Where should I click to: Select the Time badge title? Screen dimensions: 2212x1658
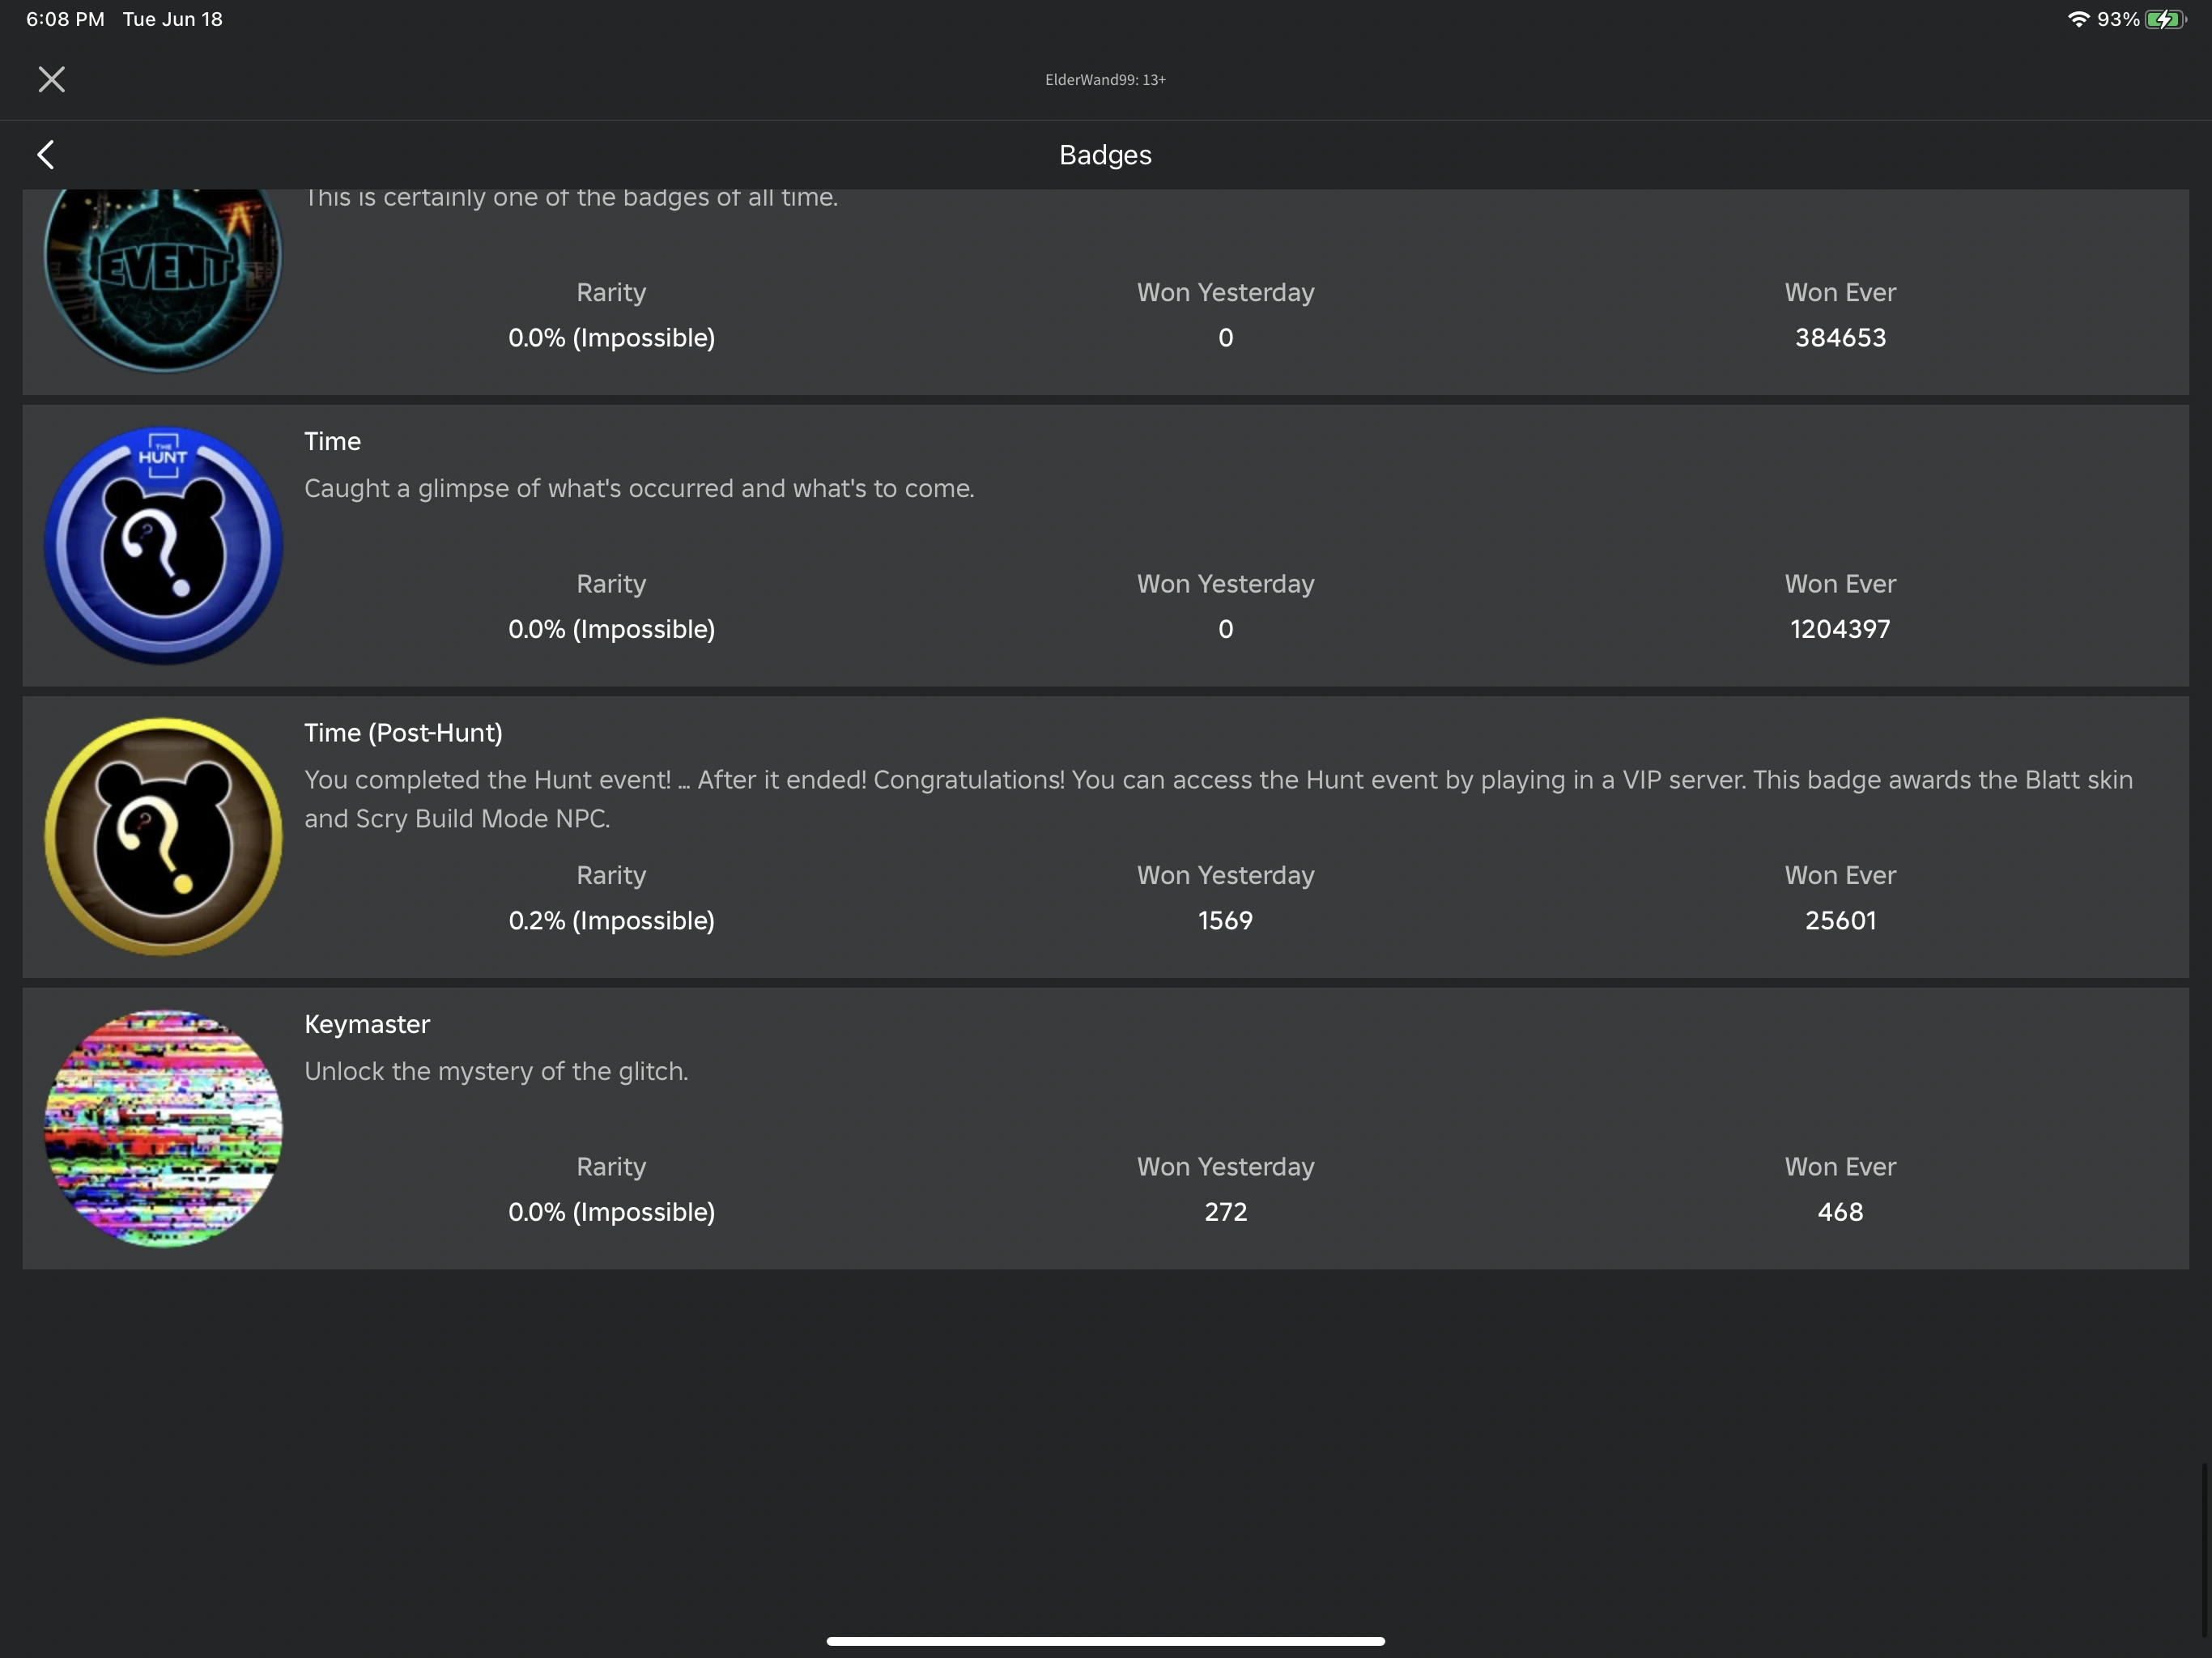coord(332,441)
